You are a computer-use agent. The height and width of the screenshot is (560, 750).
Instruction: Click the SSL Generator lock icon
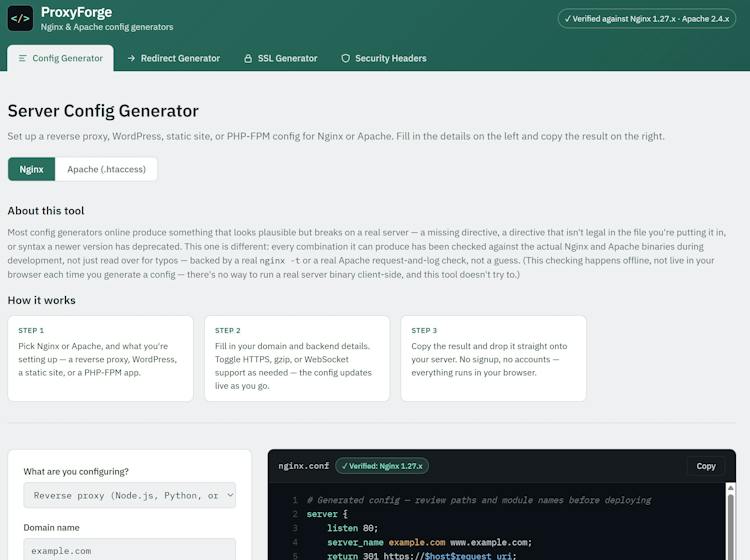point(248,58)
